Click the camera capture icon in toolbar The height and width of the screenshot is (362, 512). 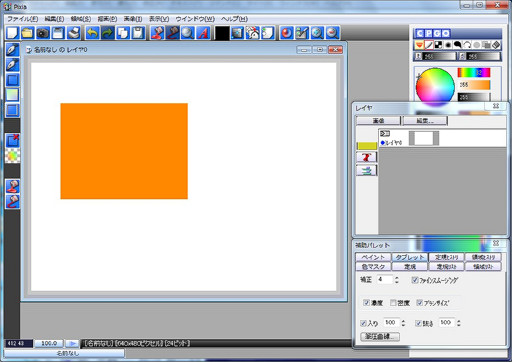point(43,33)
